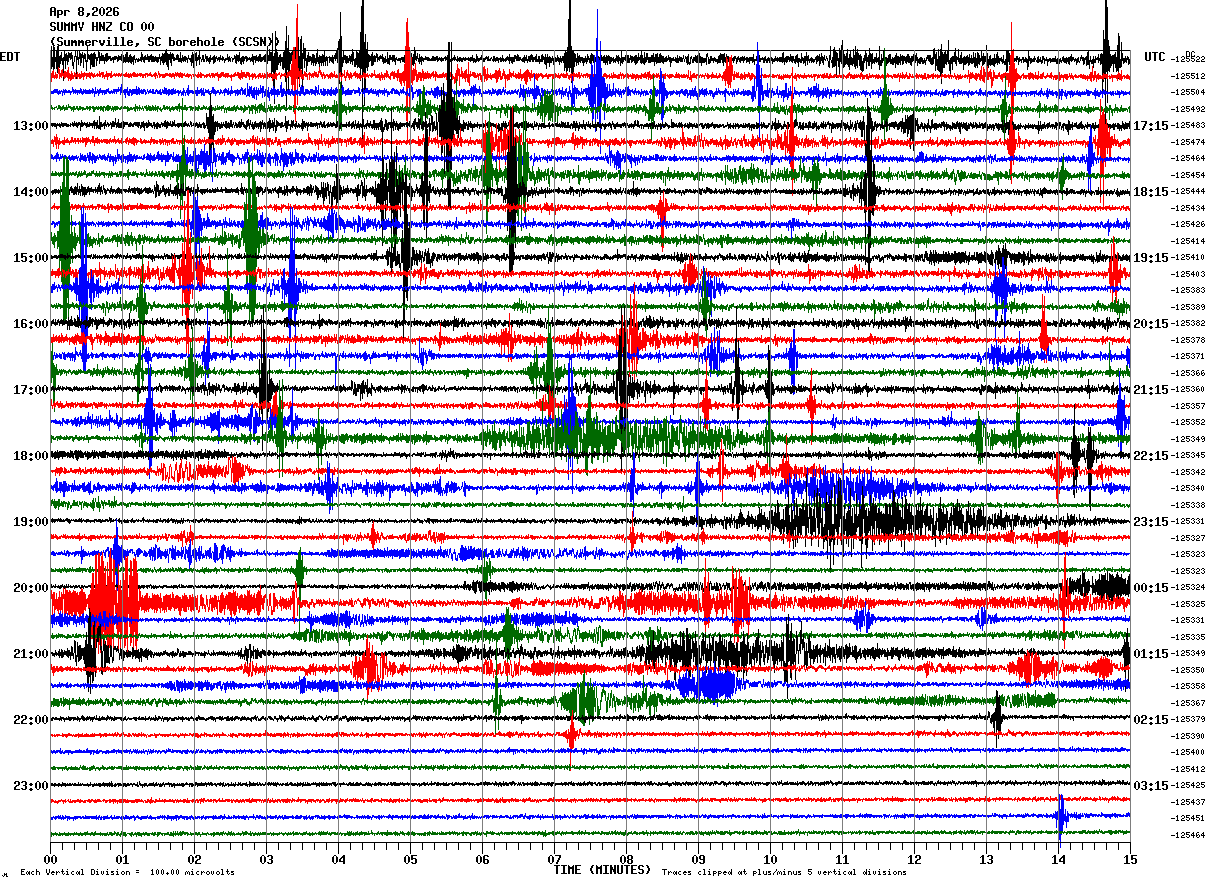The height and width of the screenshot is (886, 1210).
Task: Click the '14' minute tick label
Action: [1058, 860]
